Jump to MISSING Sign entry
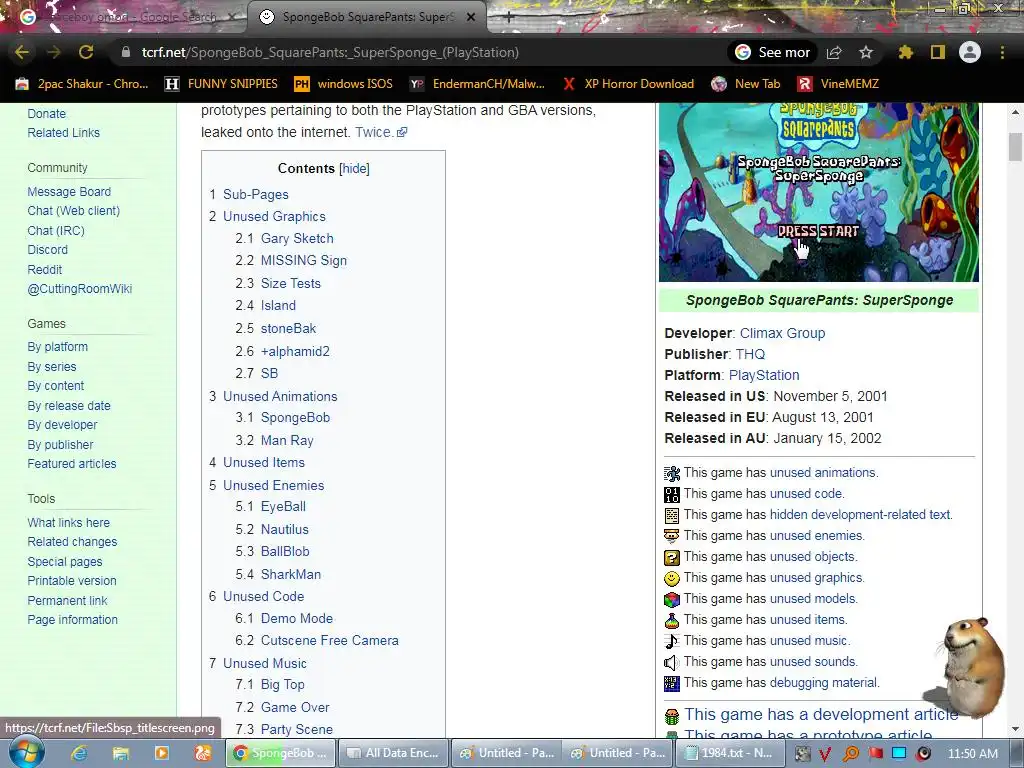 tap(304, 261)
